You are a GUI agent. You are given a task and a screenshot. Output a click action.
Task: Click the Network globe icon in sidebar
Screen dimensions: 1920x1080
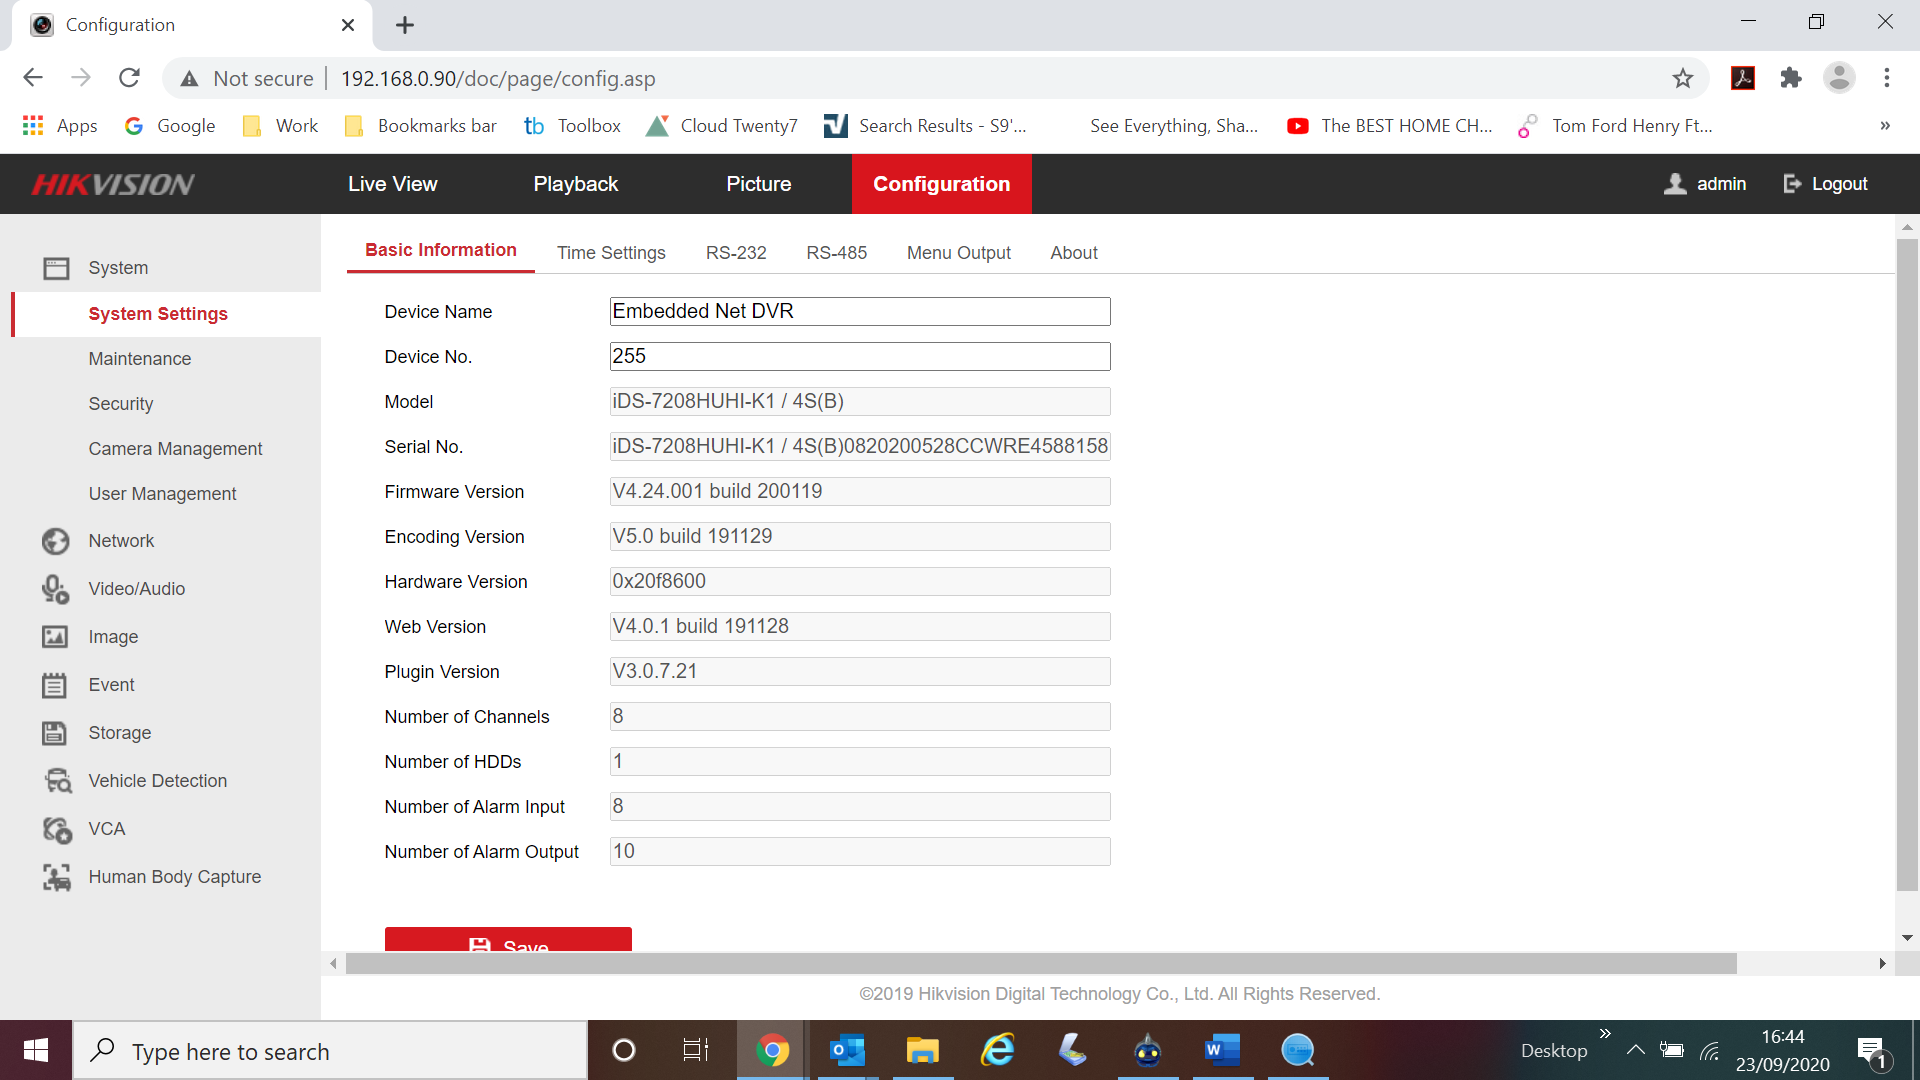pyautogui.click(x=55, y=541)
